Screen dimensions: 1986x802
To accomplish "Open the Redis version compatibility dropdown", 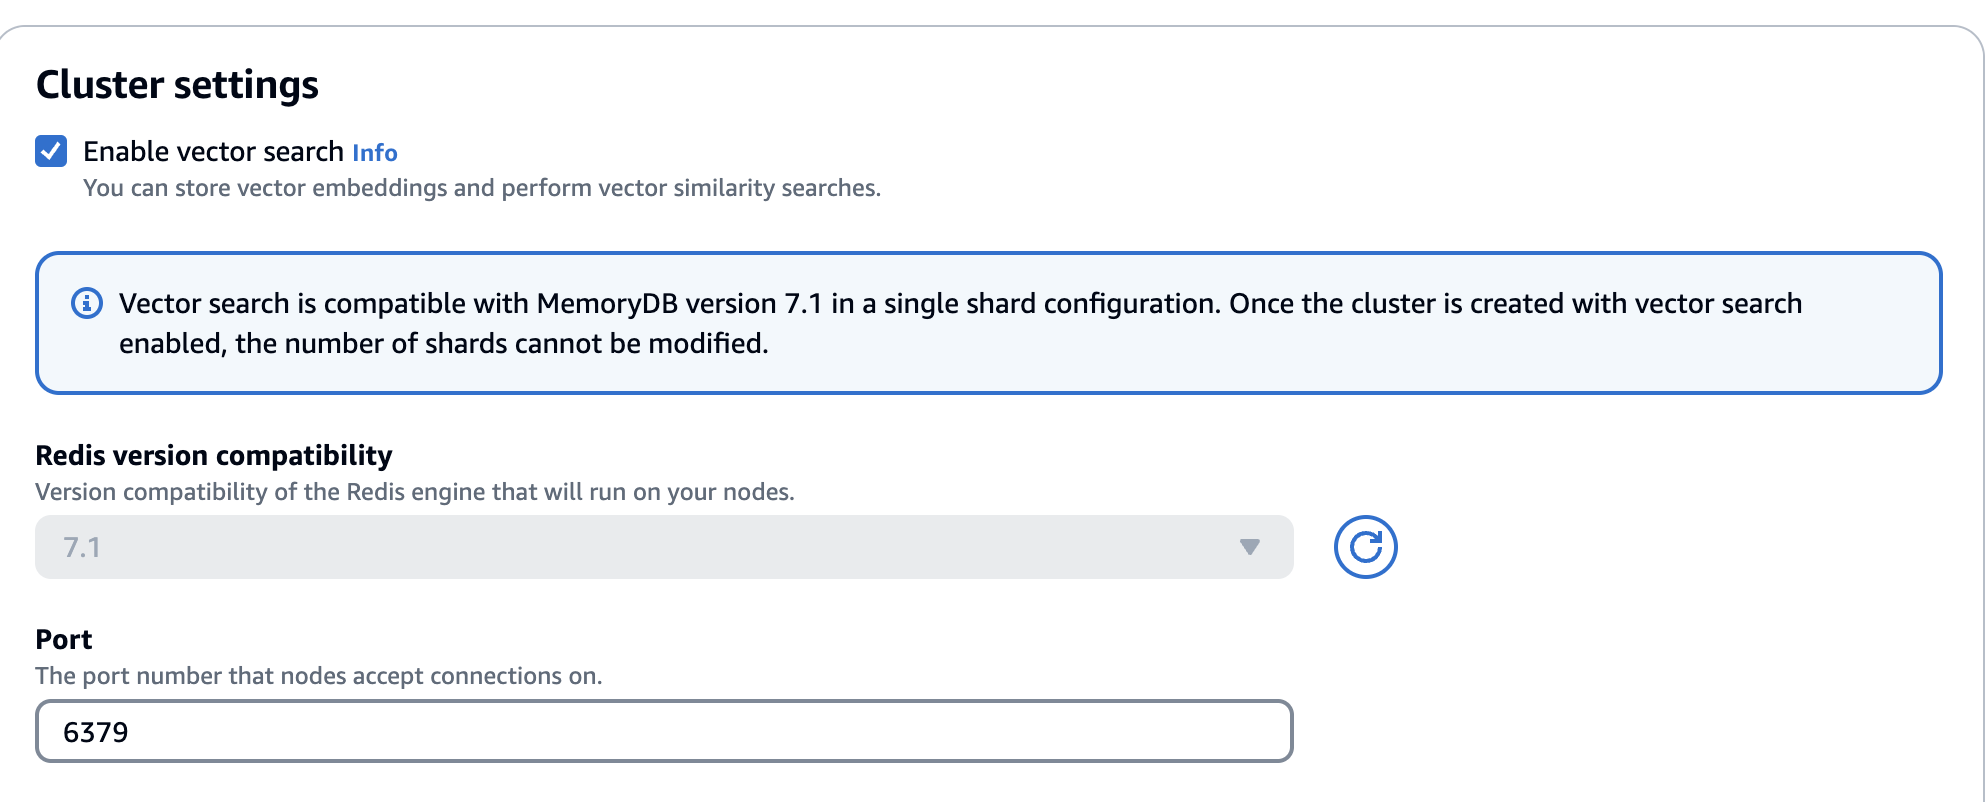I will coord(663,547).
